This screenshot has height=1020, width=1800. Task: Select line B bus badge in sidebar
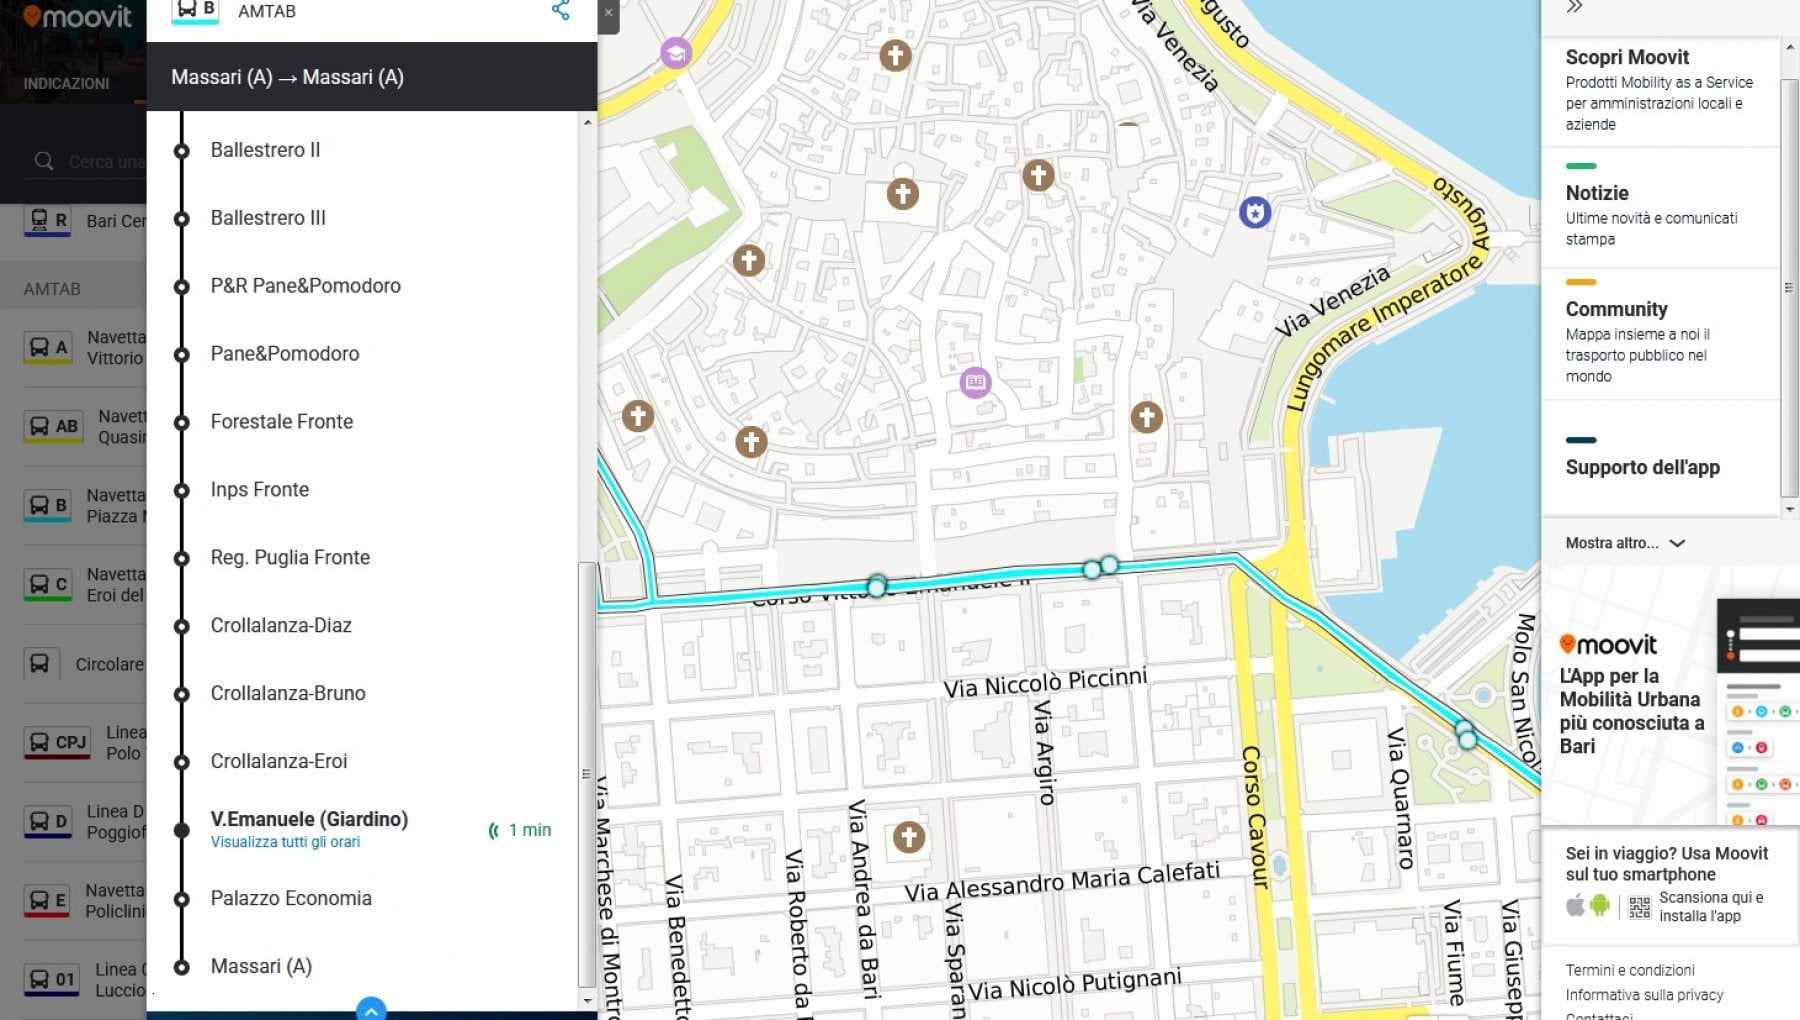click(x=47, y=506)
